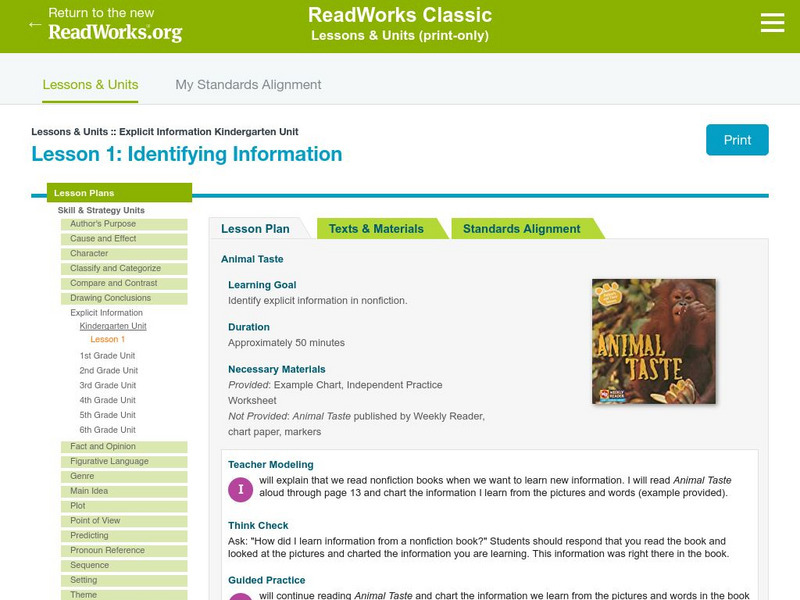Click the Think Check heading
800x600 pixels.
[258, 525]
